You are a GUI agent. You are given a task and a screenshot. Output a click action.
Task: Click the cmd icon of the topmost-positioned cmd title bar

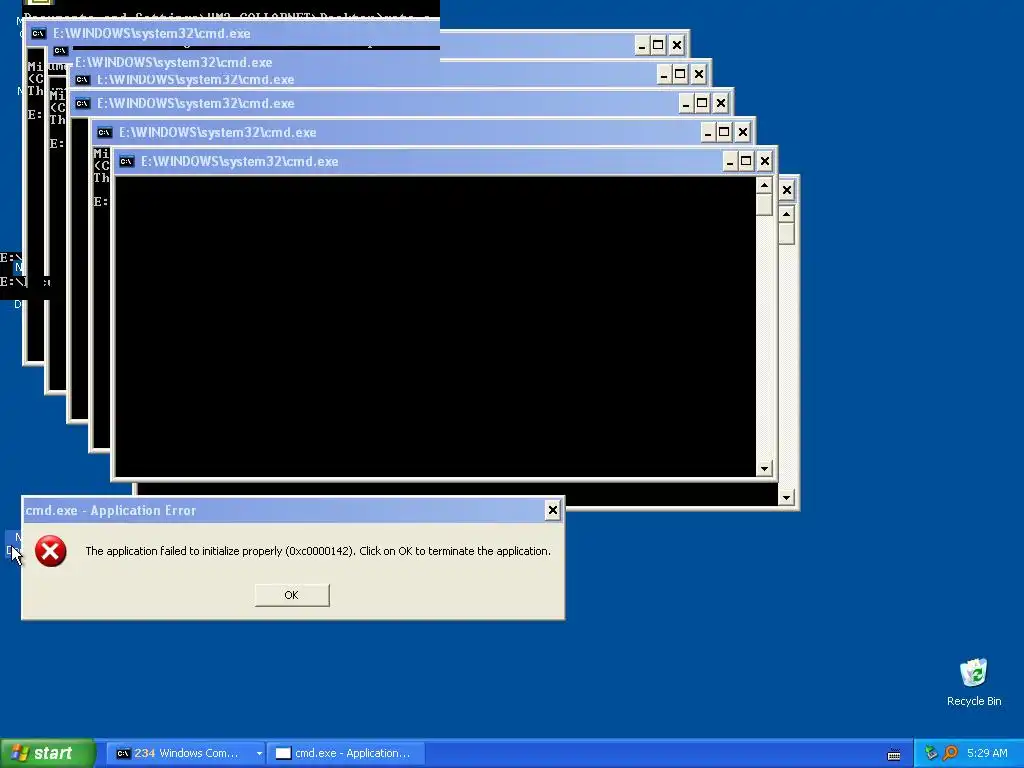(x=39, y=33)
